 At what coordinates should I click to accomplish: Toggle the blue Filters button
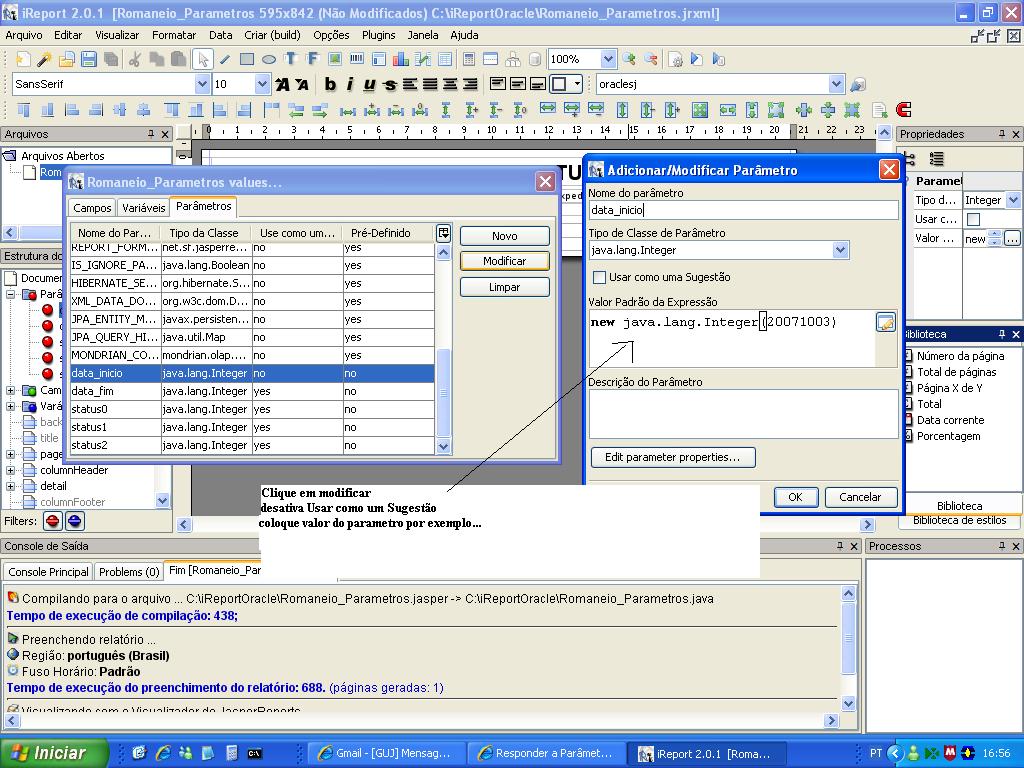[74, 521]
